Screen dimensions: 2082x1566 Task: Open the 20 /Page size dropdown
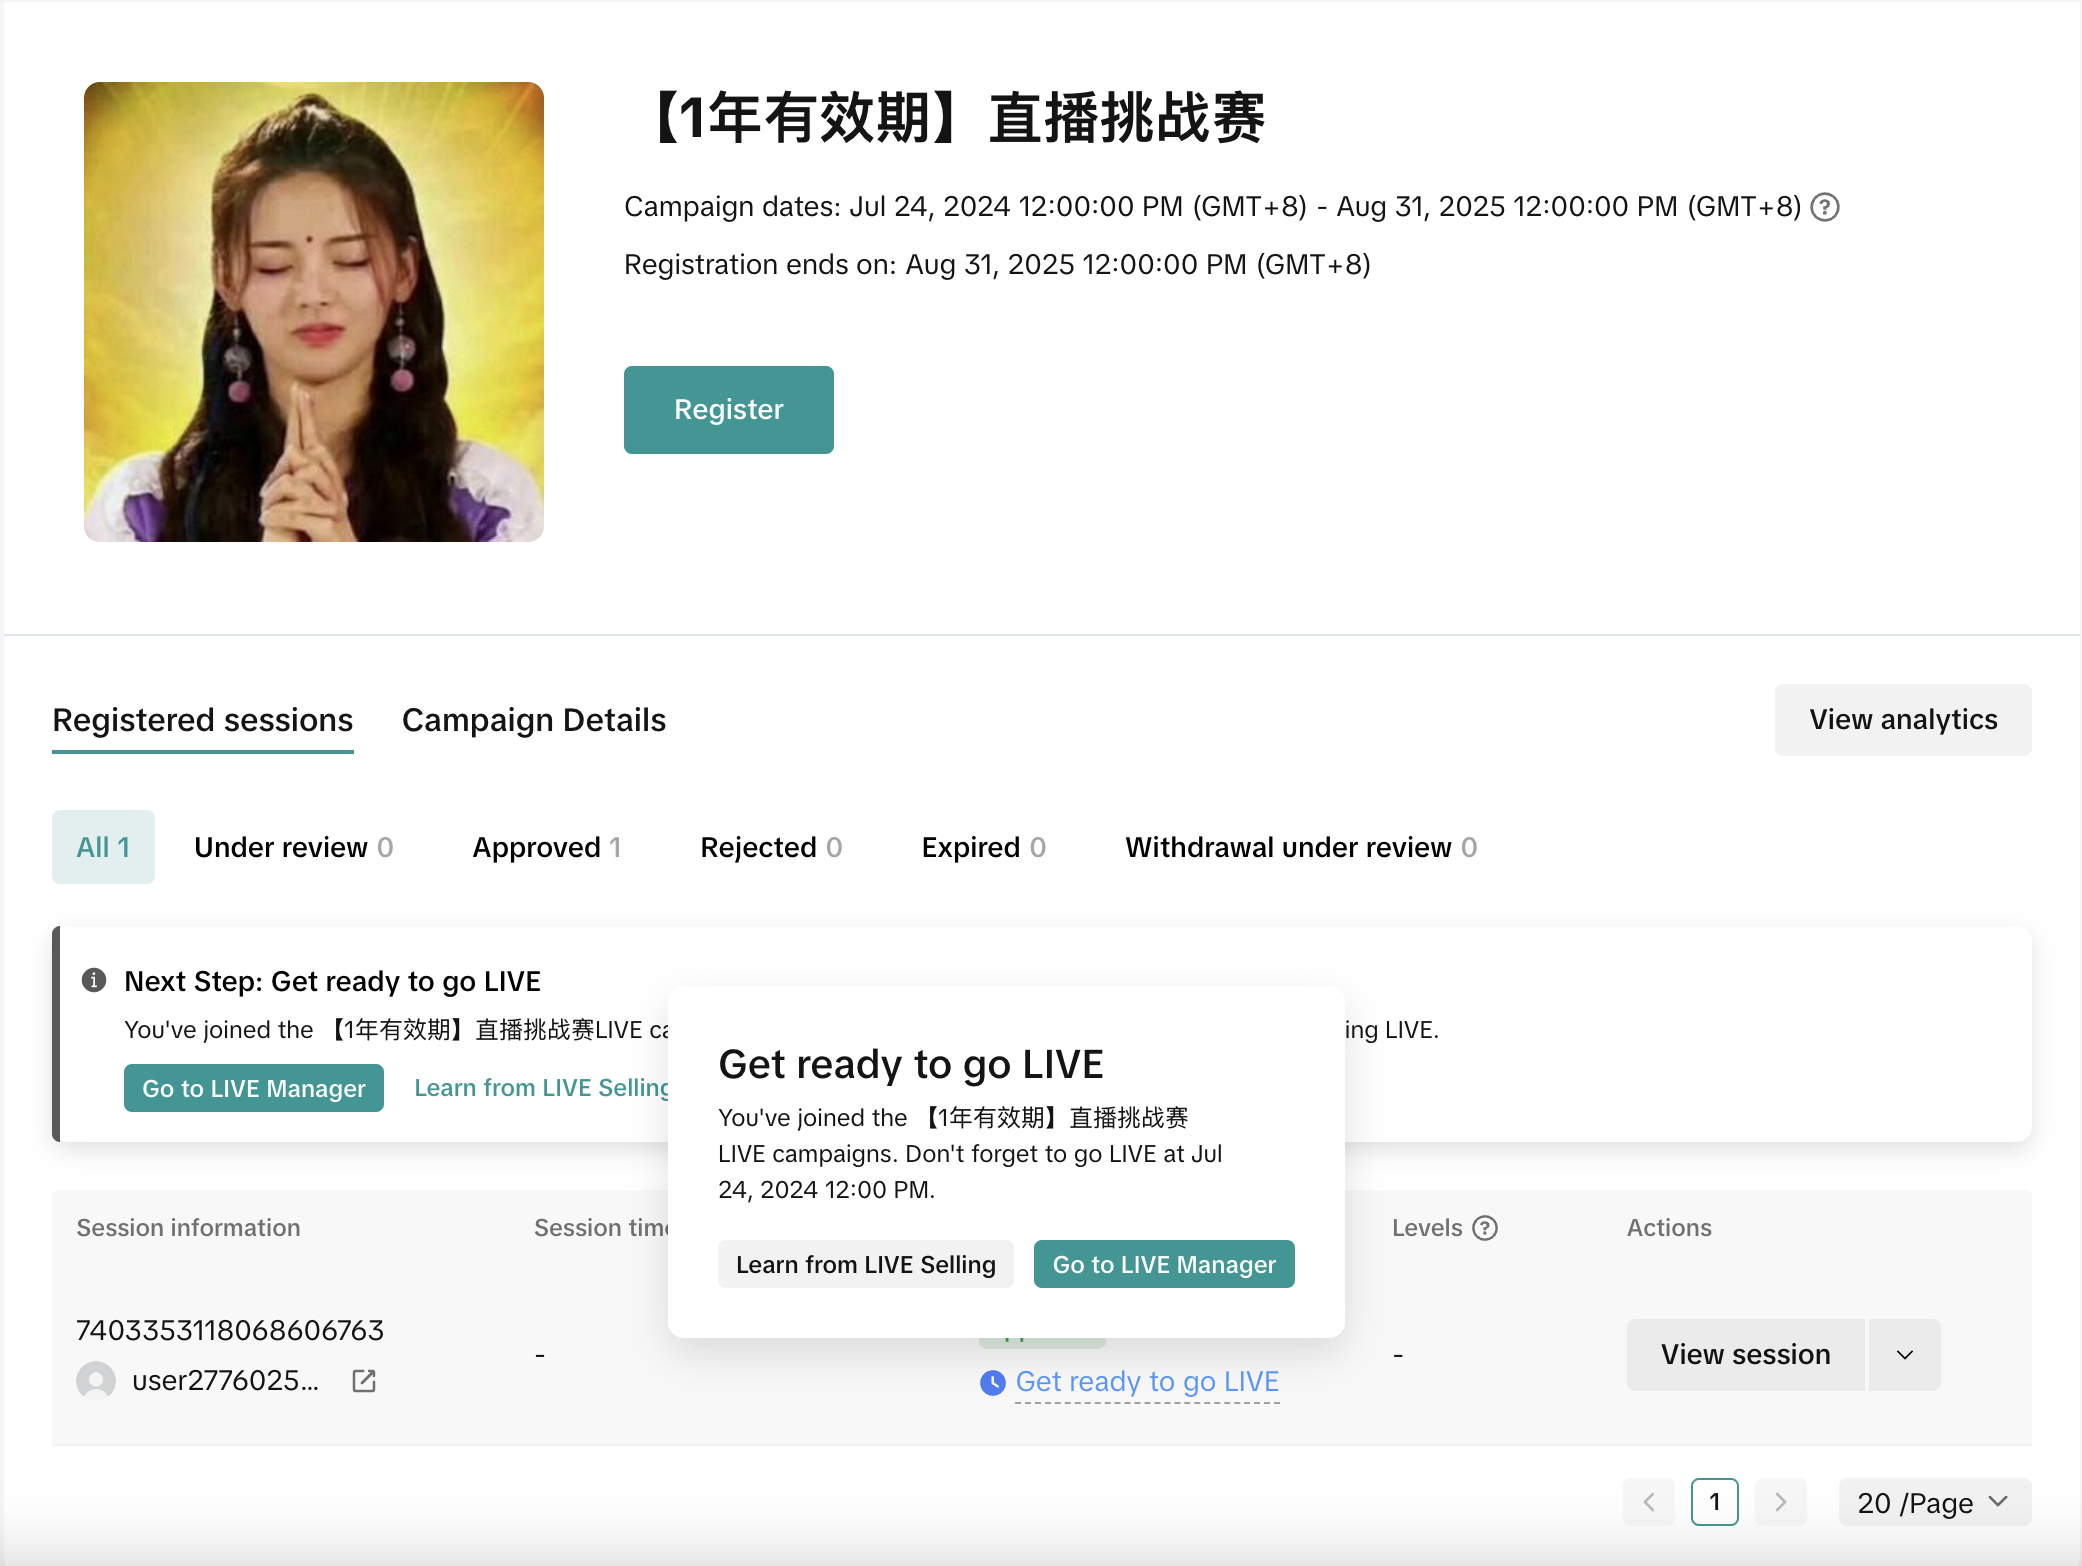coord(1933,1502)
